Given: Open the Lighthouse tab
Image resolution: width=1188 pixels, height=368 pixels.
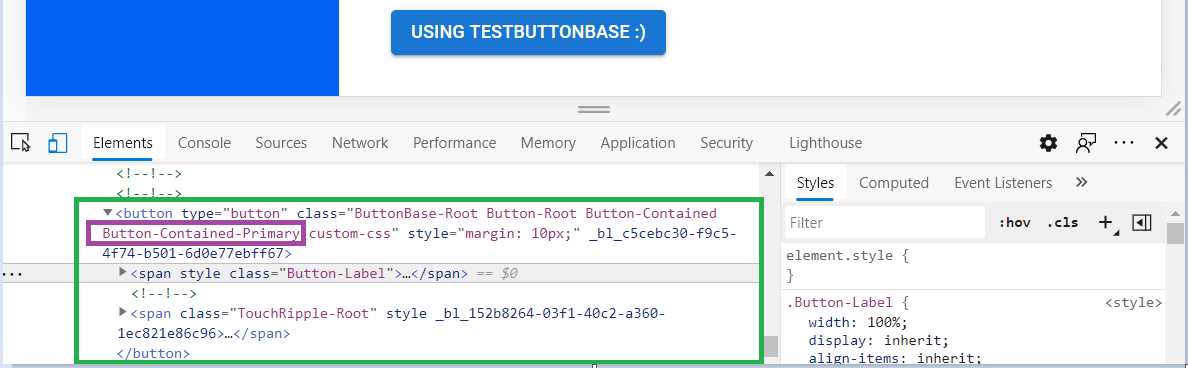Looking at the screenshot, I should click(x=825, y=143).
